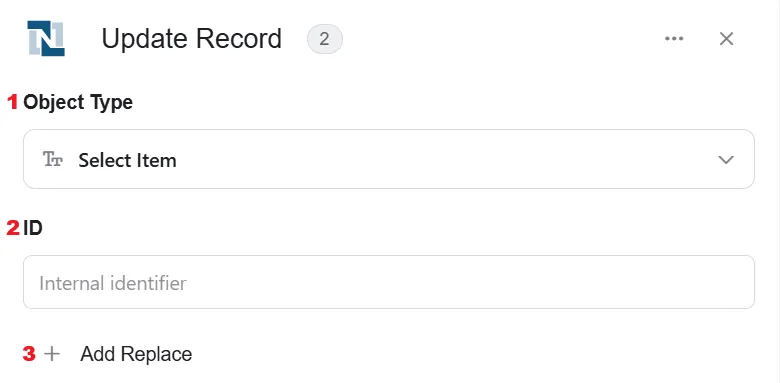Open the three-dot more options menu
The width and height of the screenshot is (780, 383).
pos(674,38)
